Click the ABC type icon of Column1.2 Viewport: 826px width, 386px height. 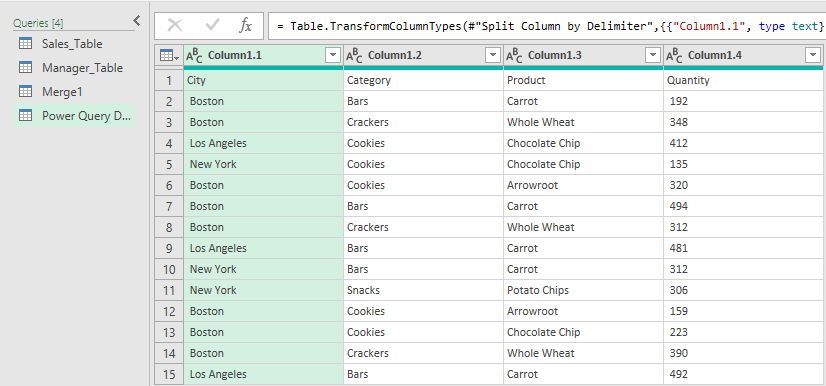click(x=355, y=56)
